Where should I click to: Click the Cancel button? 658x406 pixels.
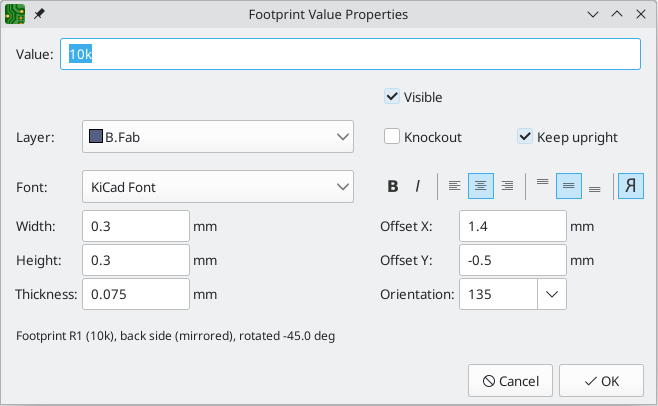point(510,381)
